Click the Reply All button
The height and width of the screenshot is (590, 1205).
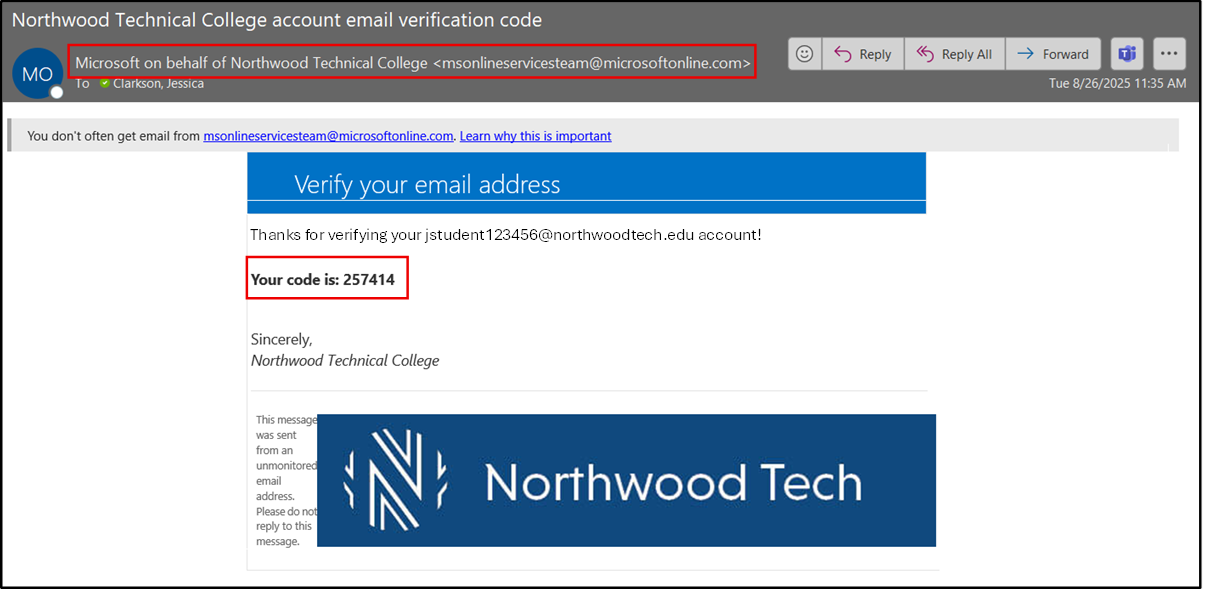(954, 54)
